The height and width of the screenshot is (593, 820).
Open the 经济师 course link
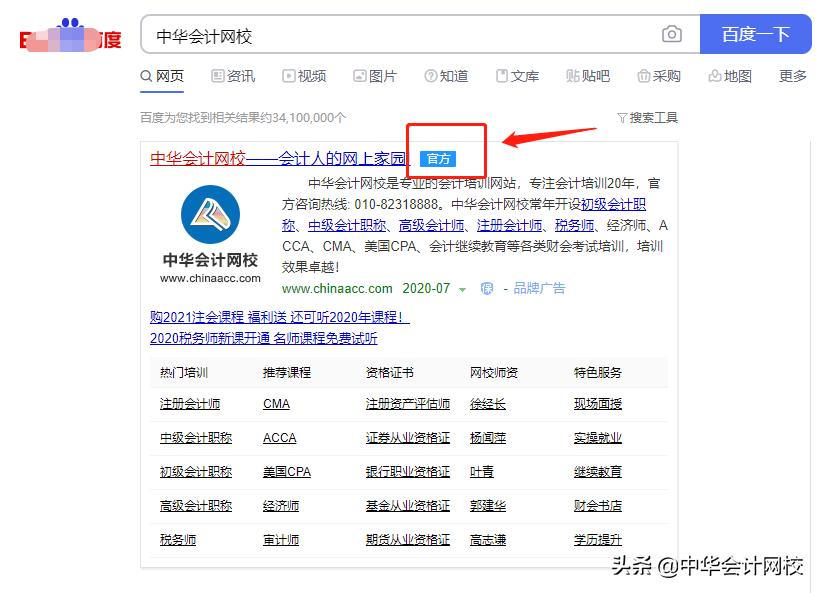click(x=281, y=506)
